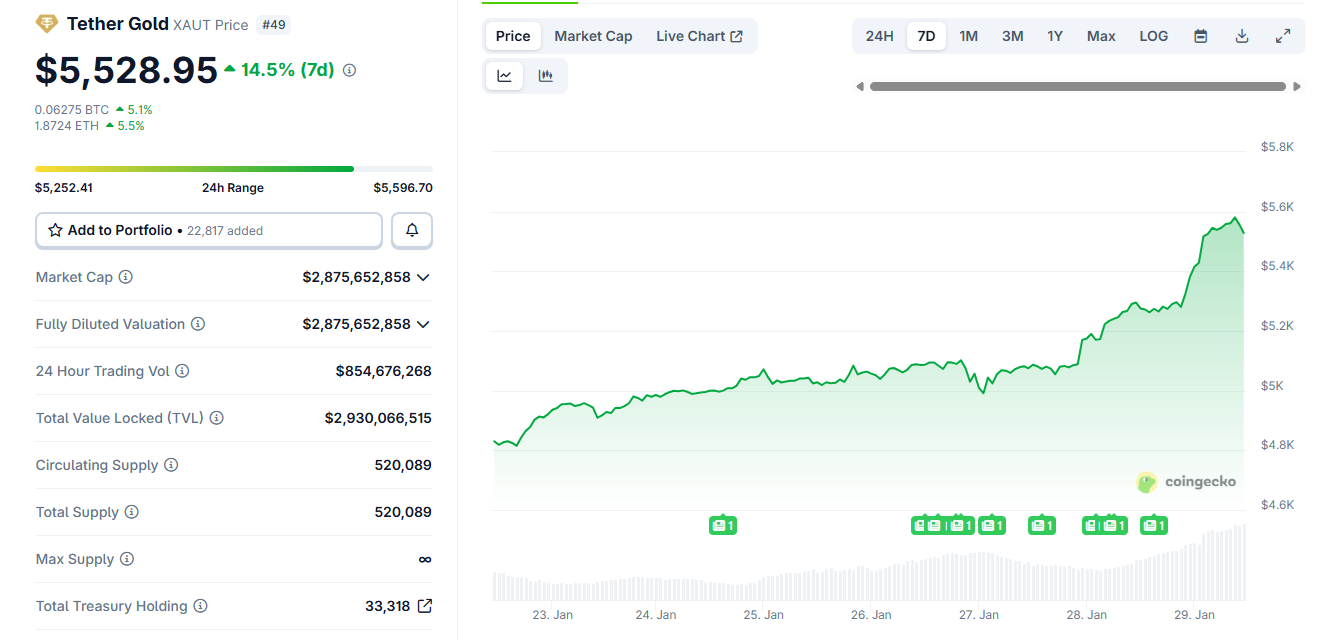The image size is (1320, 640).
Task: Download the chart data
Action: pyautogui.click(x=1242, y=36)
